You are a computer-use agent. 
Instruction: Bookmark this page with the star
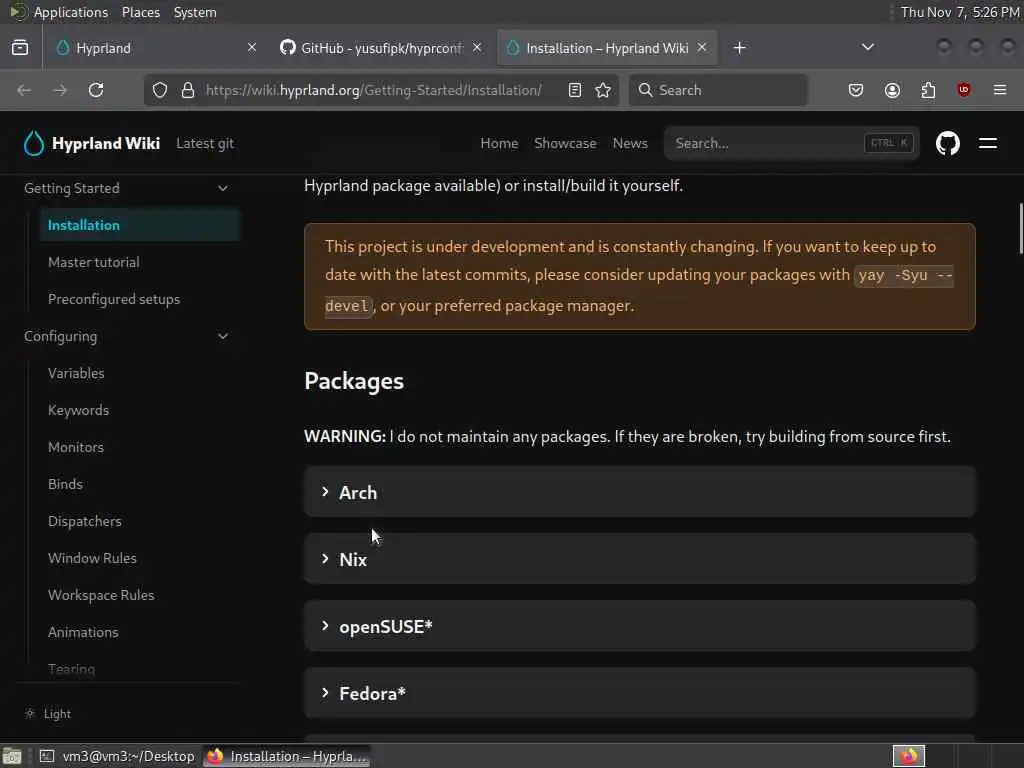tap(603, 90)
